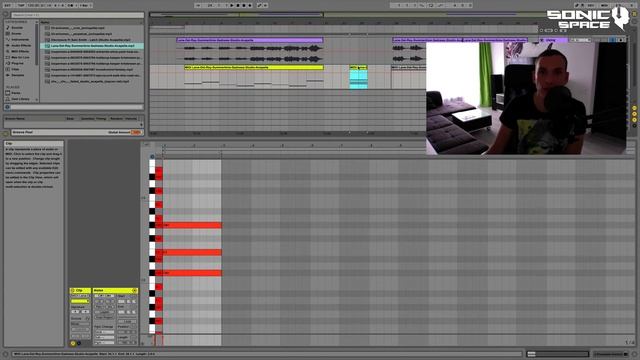640x360 pixels.
Task: Select Disclosure ft Sam Smith Latch file
Action: coord(90,40)
